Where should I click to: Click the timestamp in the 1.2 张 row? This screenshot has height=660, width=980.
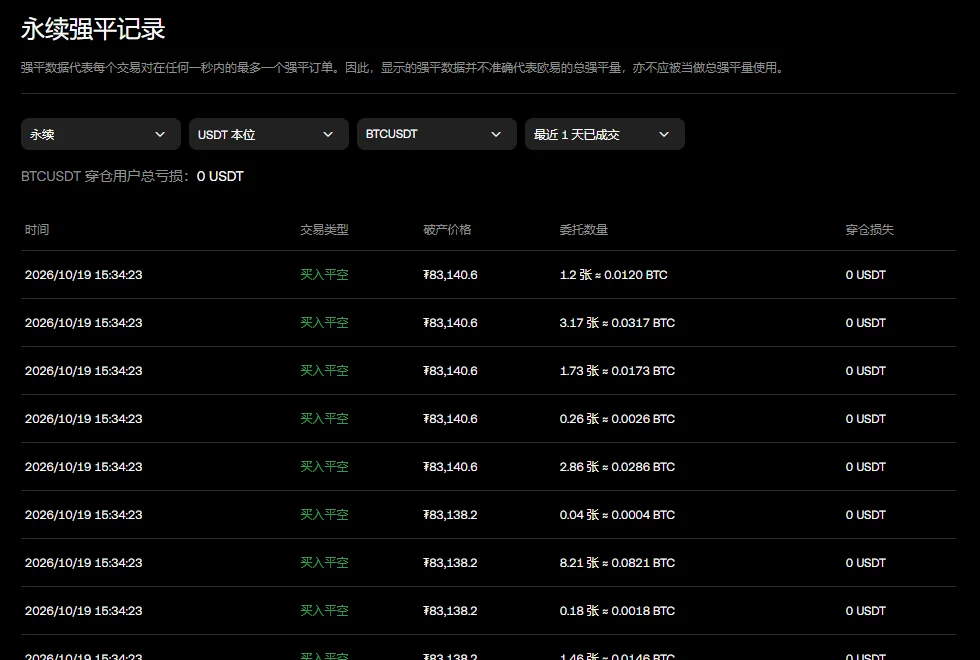[84, 275]
